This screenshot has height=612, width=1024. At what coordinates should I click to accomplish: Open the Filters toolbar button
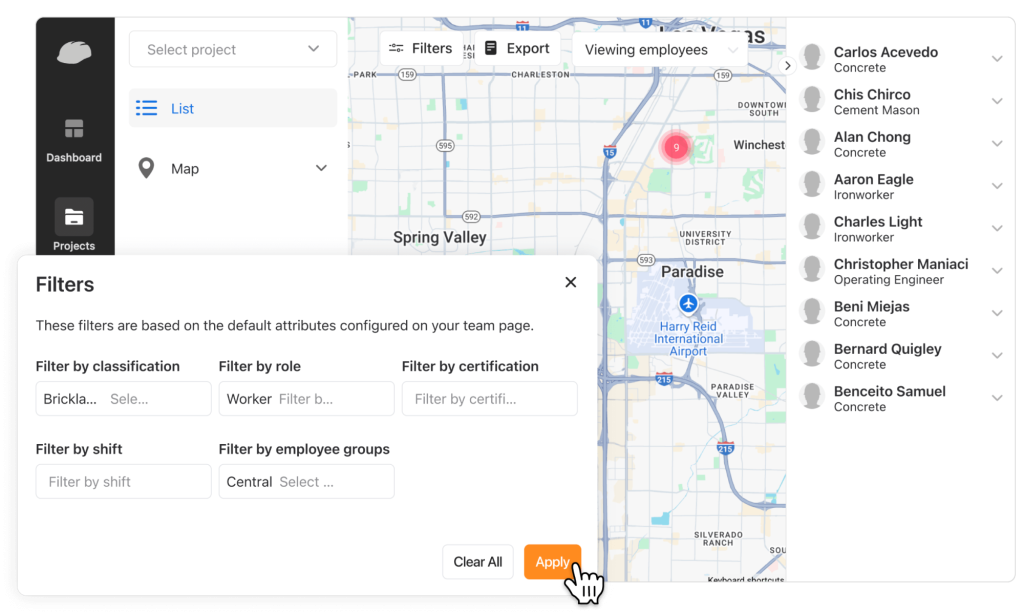click(x=421, y=48)
